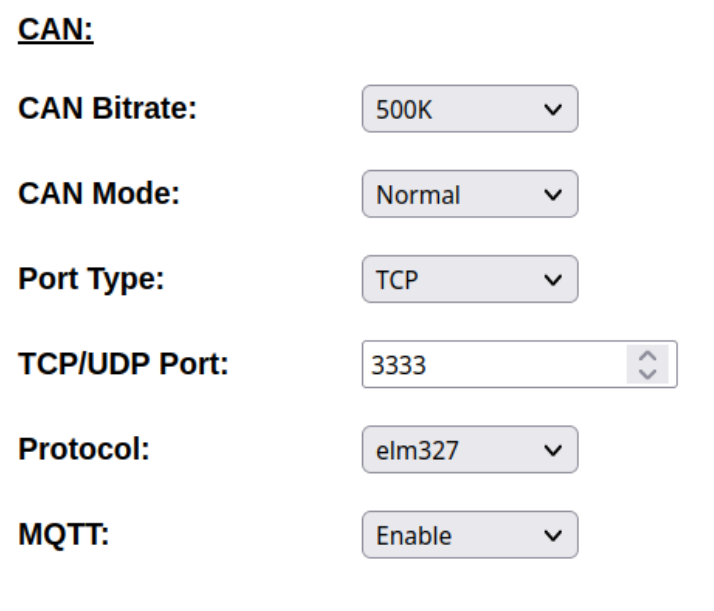Open the MQTT dropdown showing Enable
Image resolution: width=714 pixels, height=611 pixels.
pyautogui.click(x=470, y=535)
